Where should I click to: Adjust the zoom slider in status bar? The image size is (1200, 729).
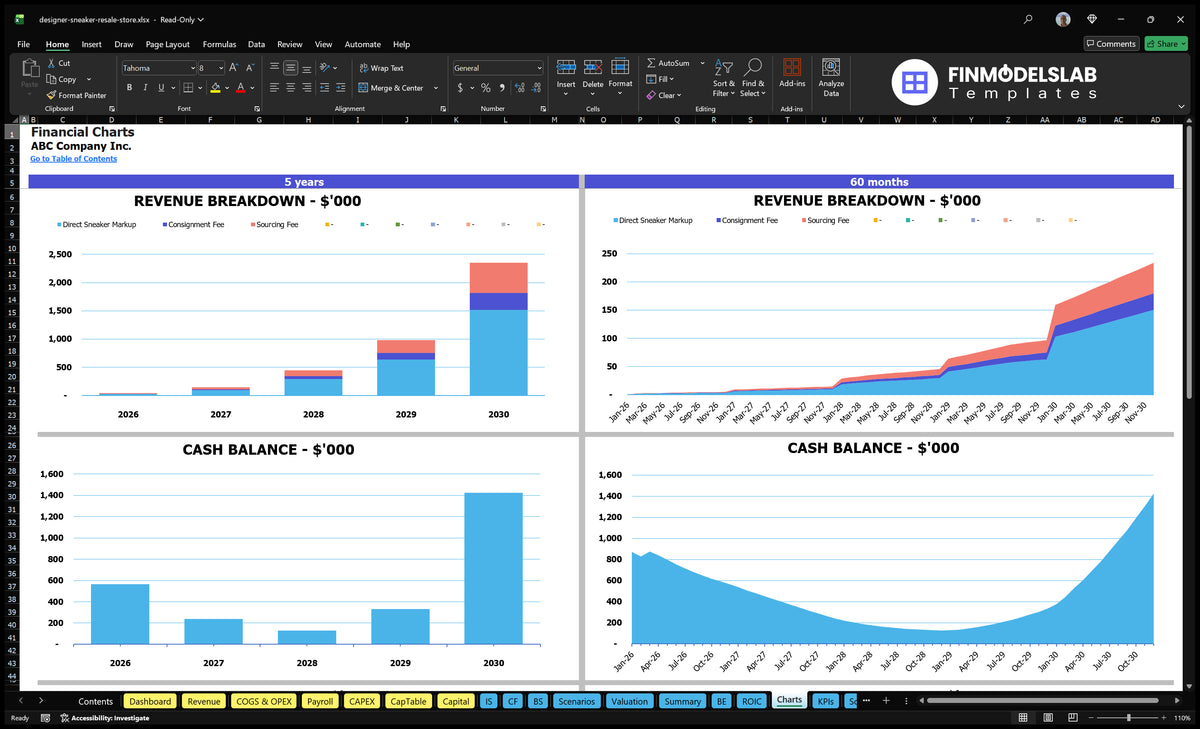click(1129, 718)
